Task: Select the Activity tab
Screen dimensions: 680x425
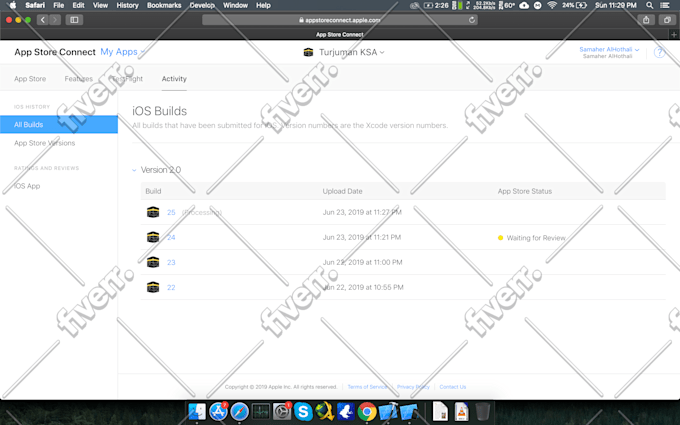Action: click(x=174, y=79)
